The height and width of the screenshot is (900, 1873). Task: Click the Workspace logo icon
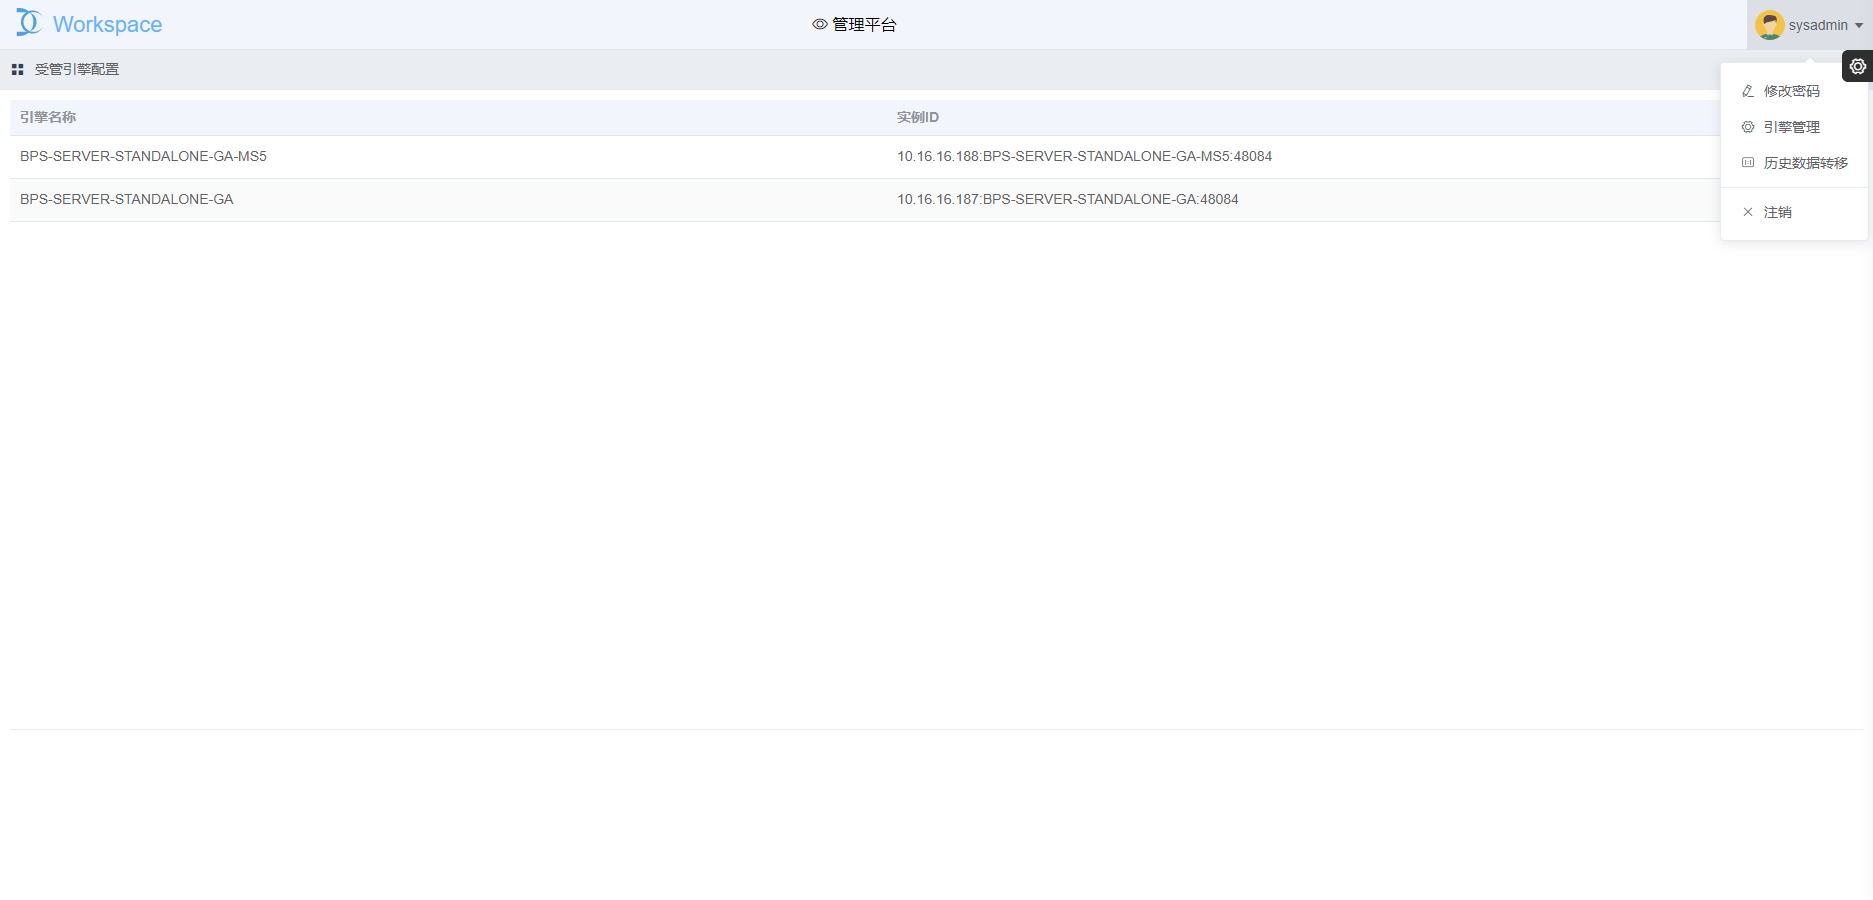[x=29, y=22]
